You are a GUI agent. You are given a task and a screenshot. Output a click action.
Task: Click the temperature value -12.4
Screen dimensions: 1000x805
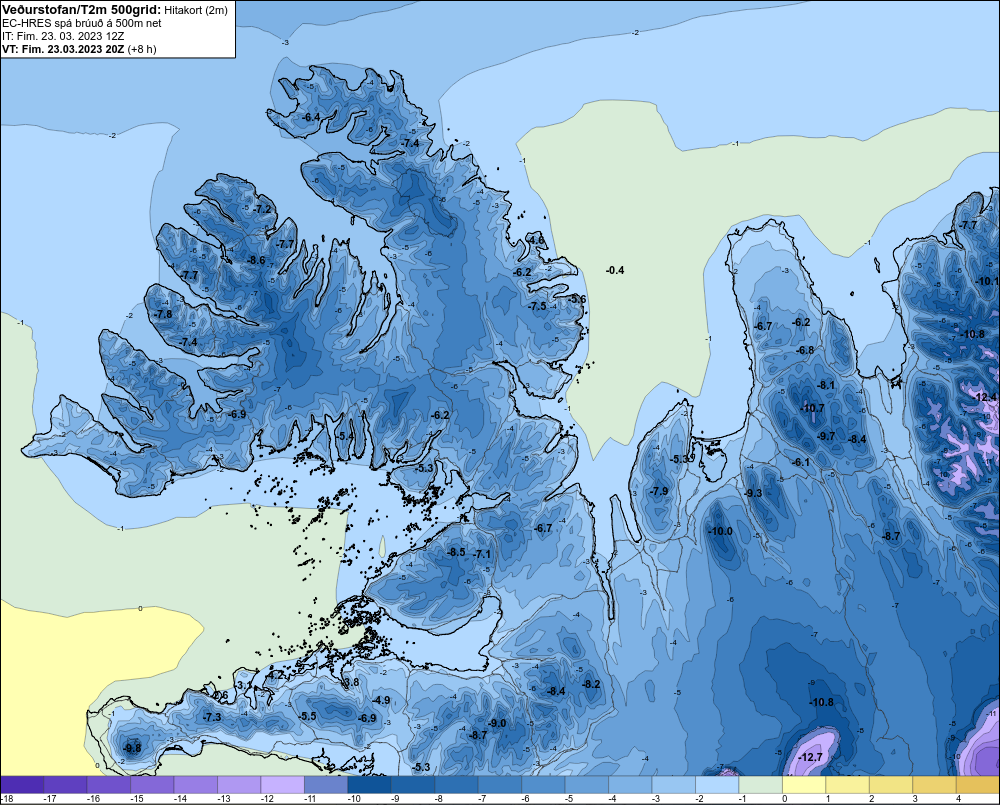pyautogui.click(x=985, y=397)
